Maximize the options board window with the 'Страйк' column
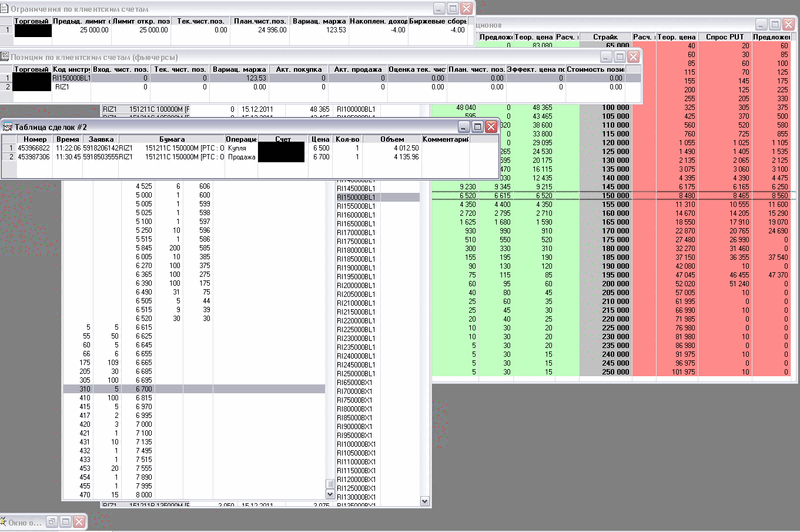This screenshot has height=532, width=800. [x=775, y=24]
